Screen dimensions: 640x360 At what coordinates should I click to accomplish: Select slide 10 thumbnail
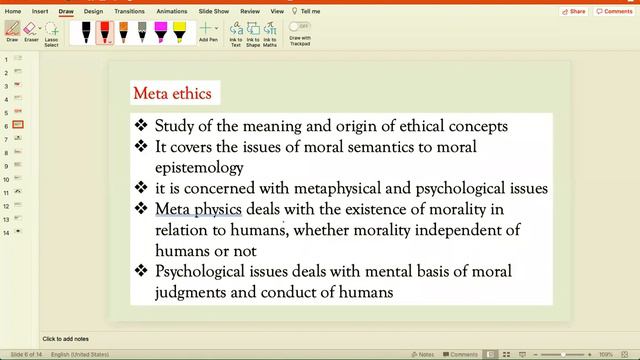click(18, 178)
